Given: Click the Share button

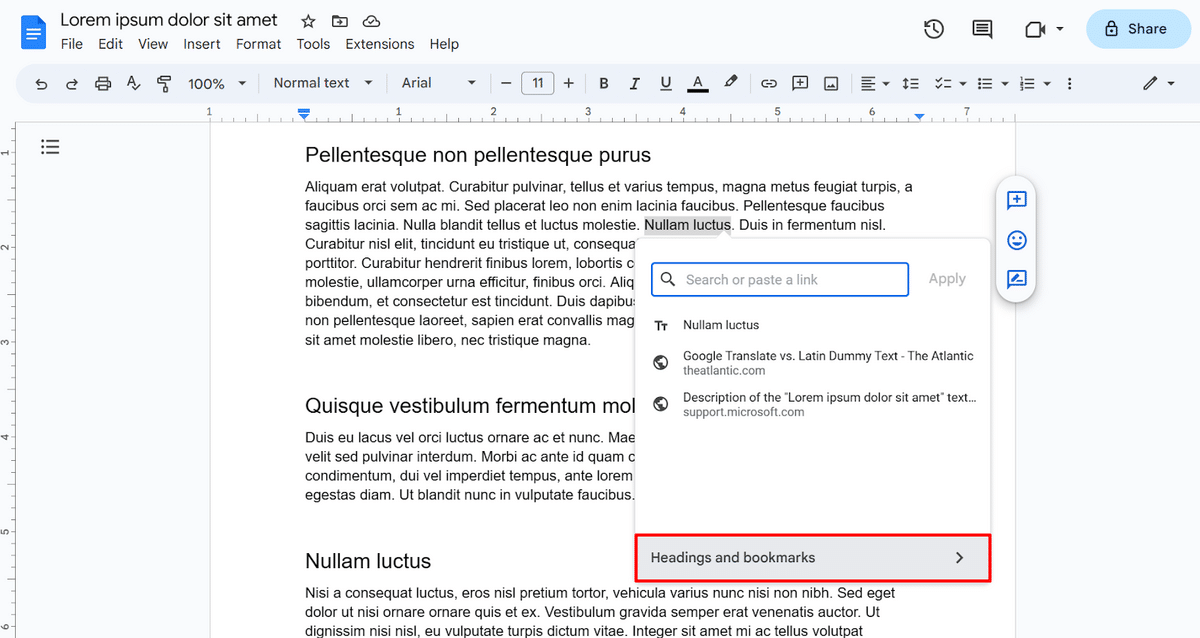Looking at the screenshot, I should pos(1138,29).
